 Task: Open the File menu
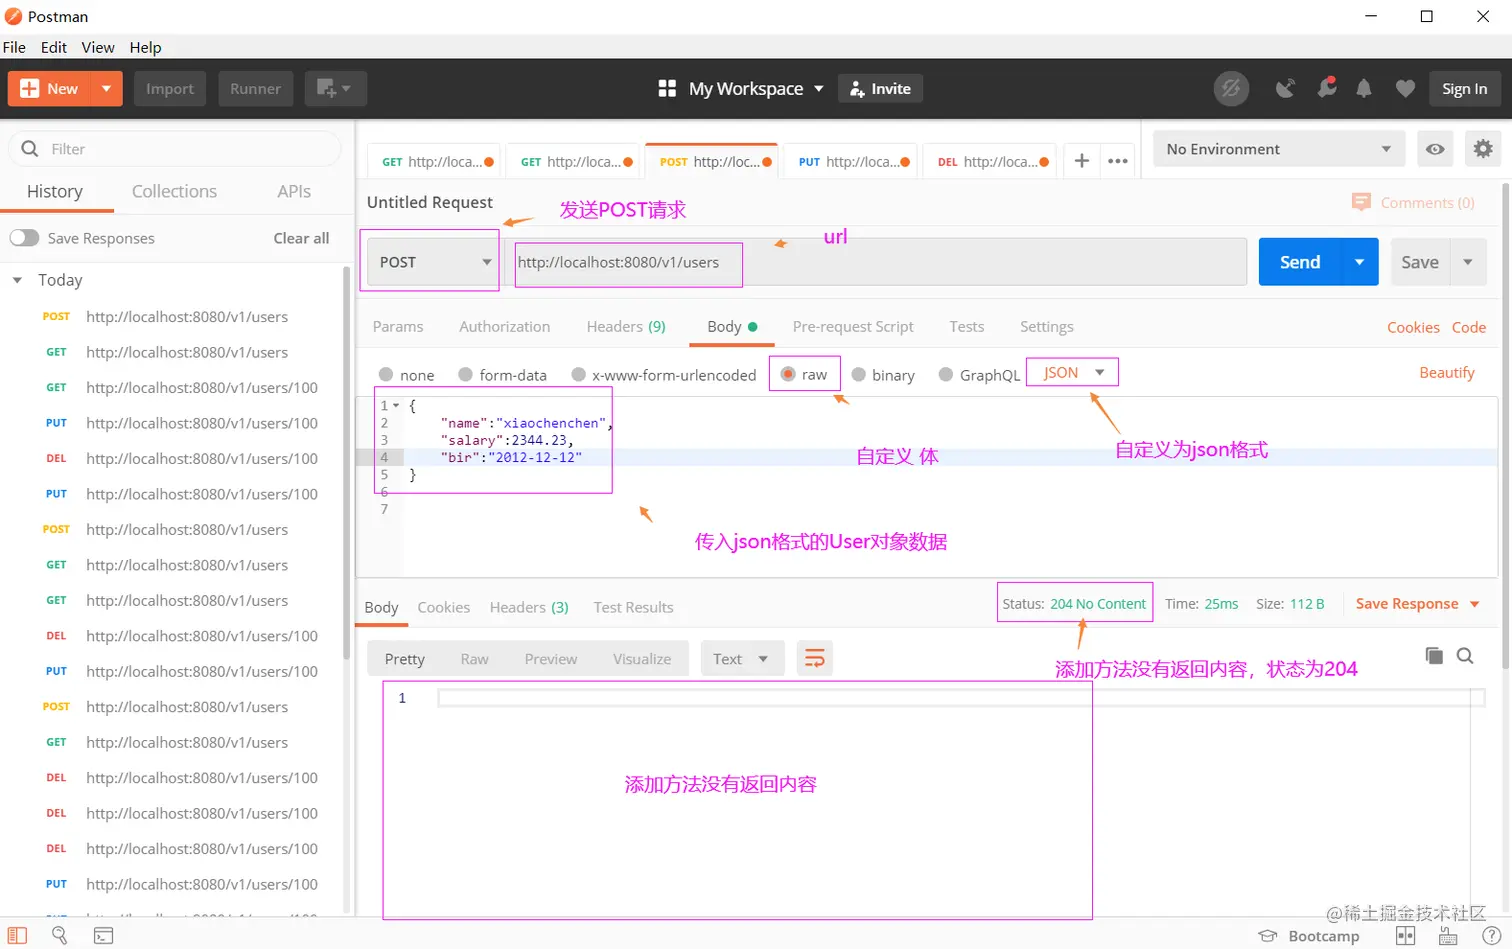coord(14,47)
